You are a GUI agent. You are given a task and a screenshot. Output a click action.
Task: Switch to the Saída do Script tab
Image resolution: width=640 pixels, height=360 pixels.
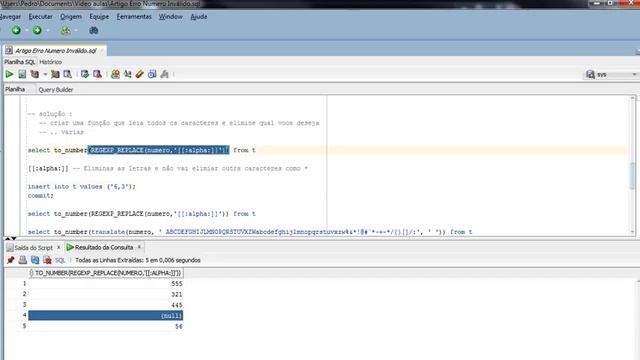(x=33, y=248)
